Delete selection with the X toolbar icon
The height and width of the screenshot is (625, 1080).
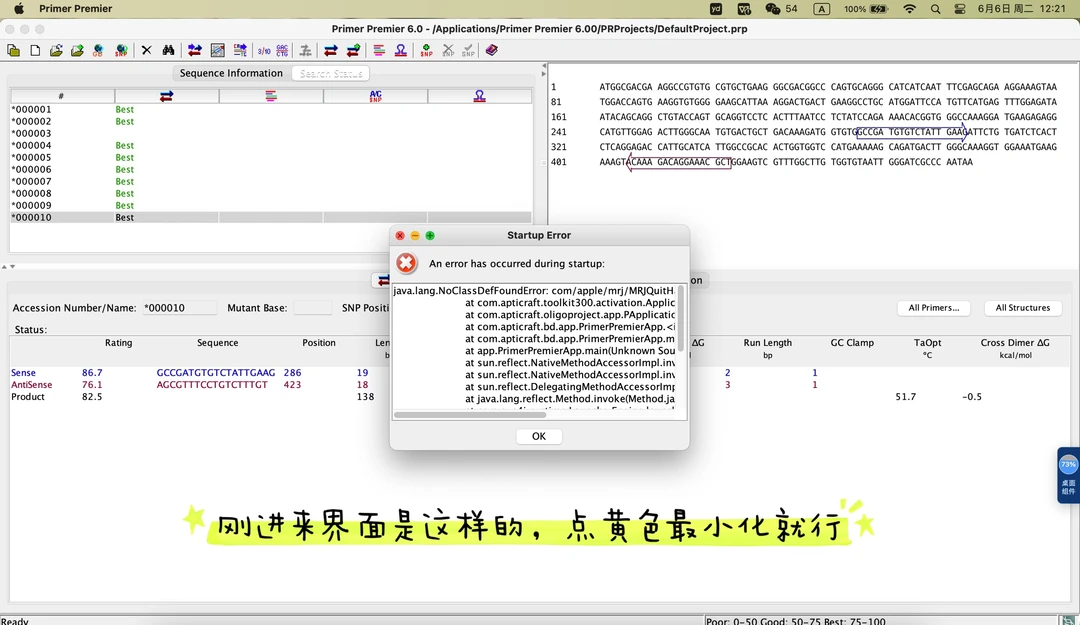click(147, 50)
